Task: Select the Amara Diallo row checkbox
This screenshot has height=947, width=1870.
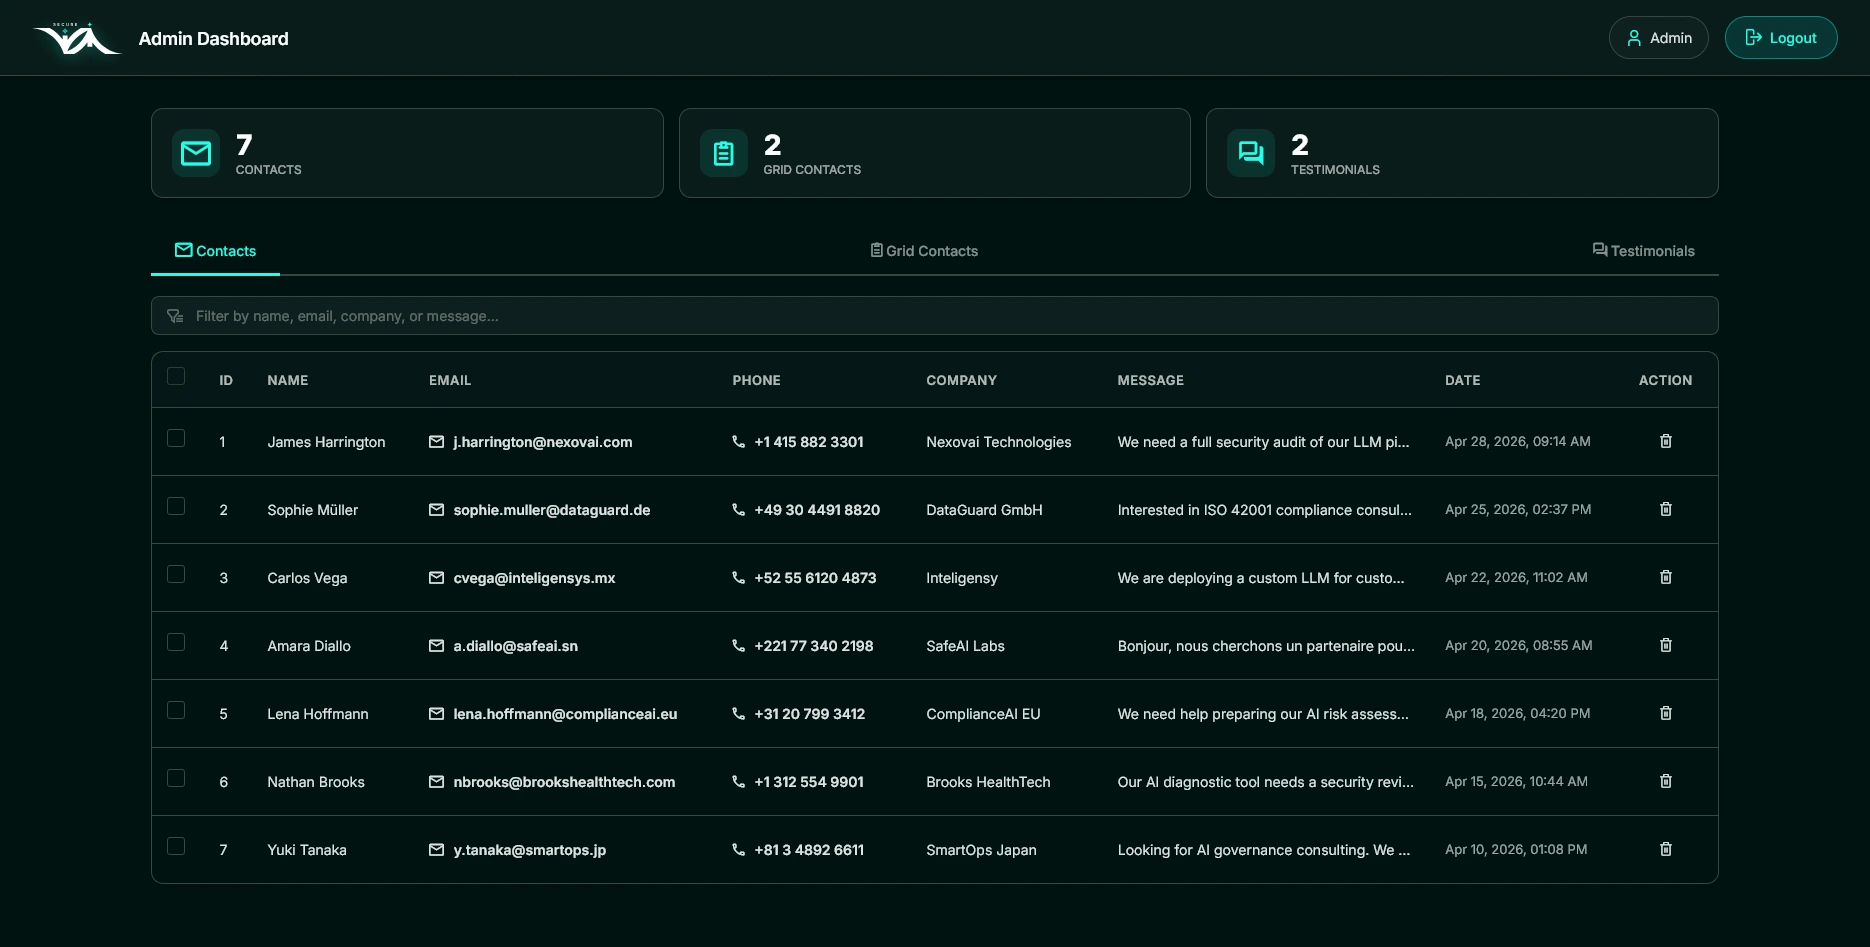Action: click(x=176, y=642)
